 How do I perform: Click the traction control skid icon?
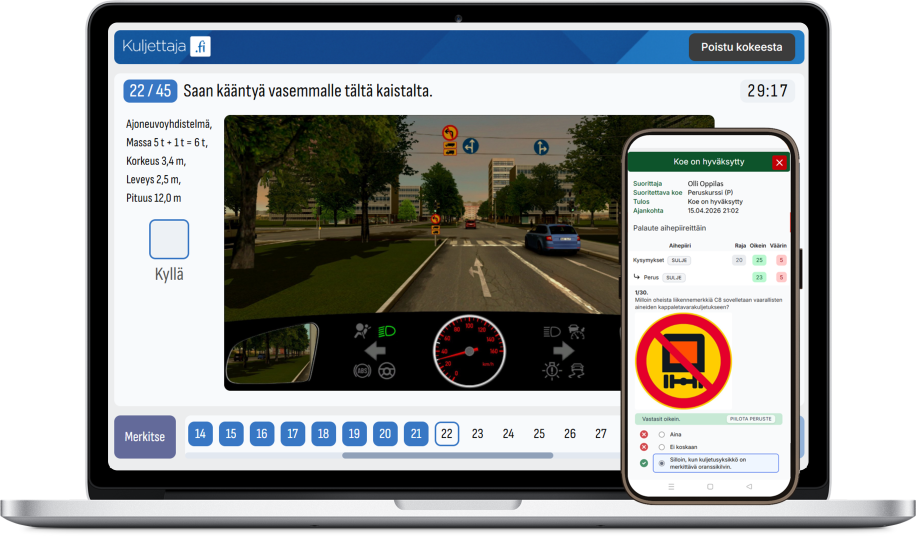coord(577,371)
